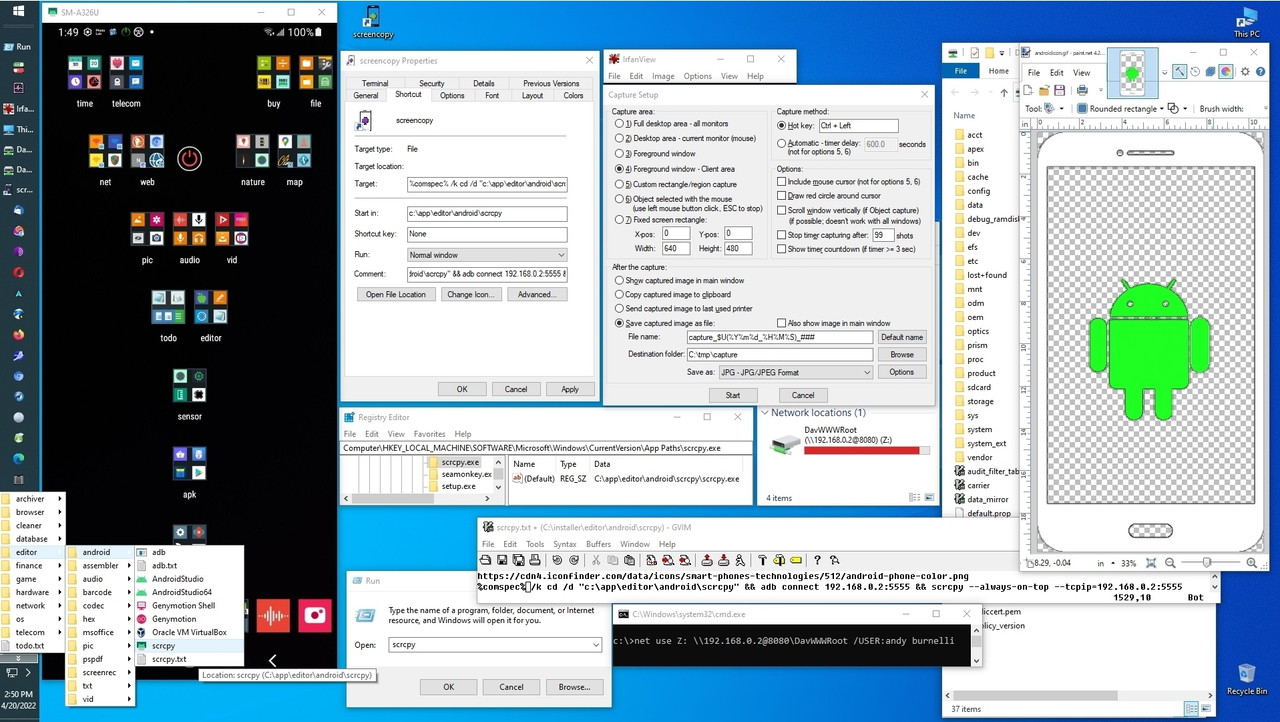Click Apply in screencopy Properties
This screenshot has width=1280, height=722.
point(570,389)
